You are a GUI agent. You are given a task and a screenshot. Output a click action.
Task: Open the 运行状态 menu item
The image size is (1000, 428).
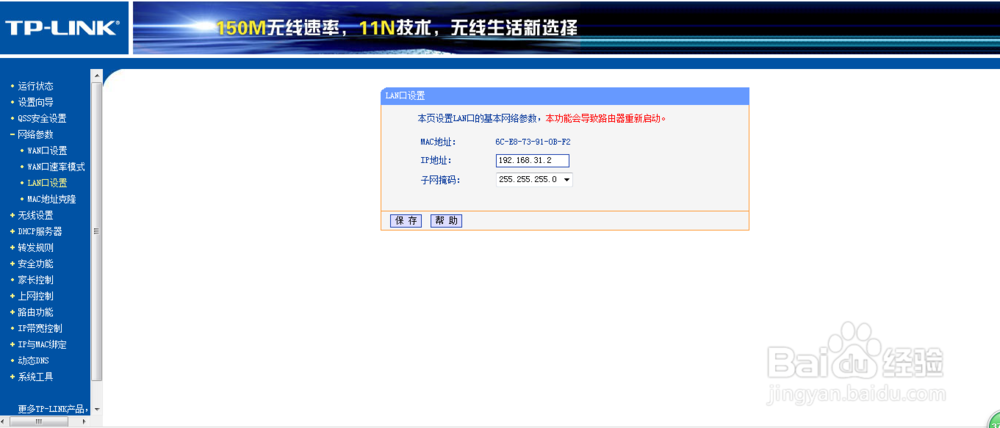point(35,86)
